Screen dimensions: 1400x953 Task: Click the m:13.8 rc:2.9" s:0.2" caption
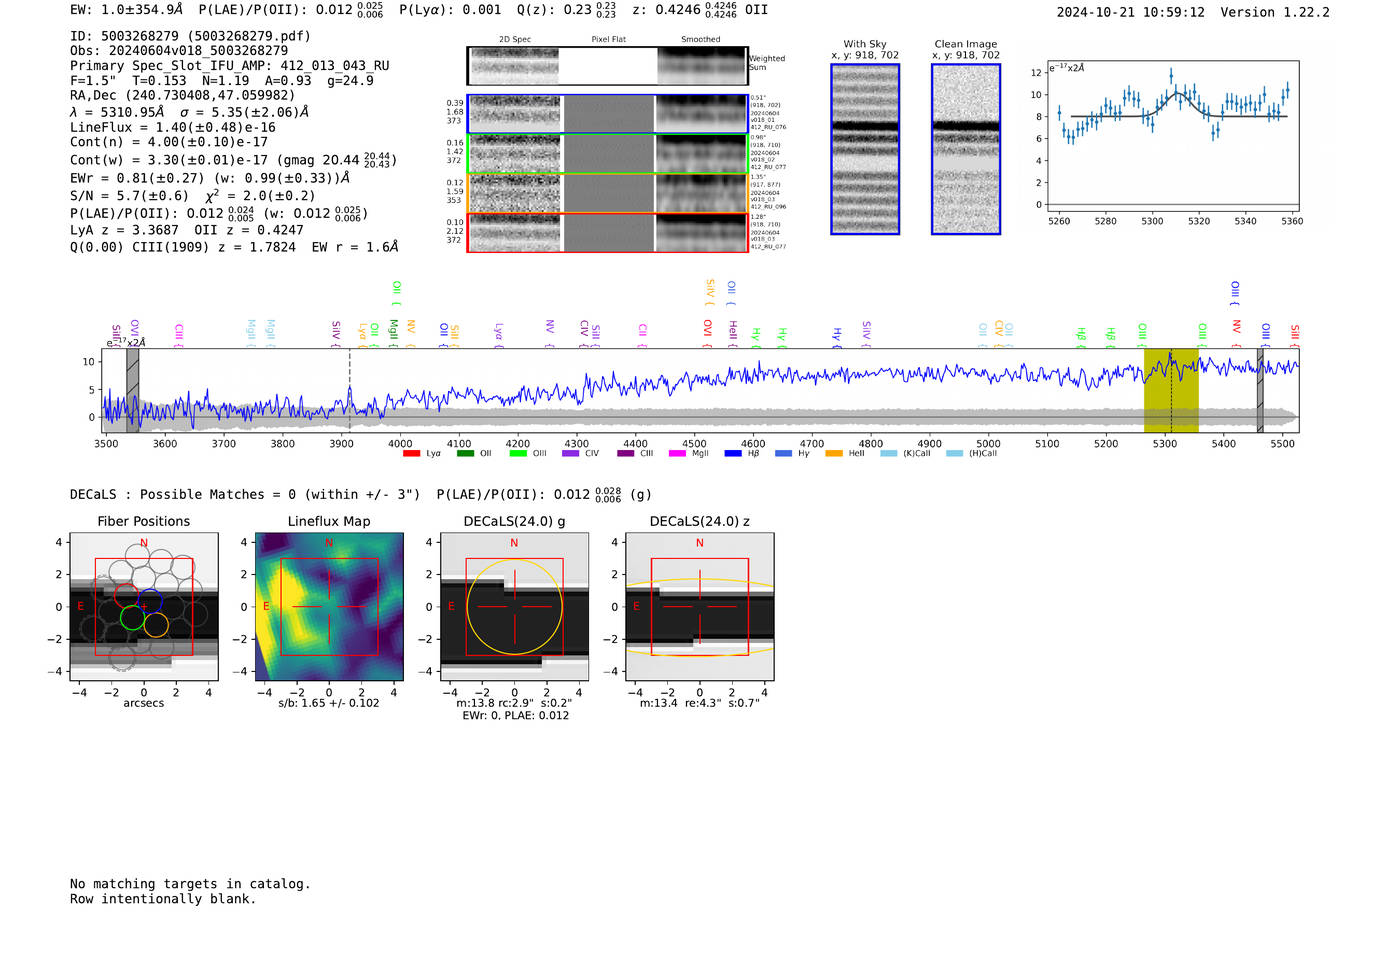pyautogui.click(x=514, y=703)
